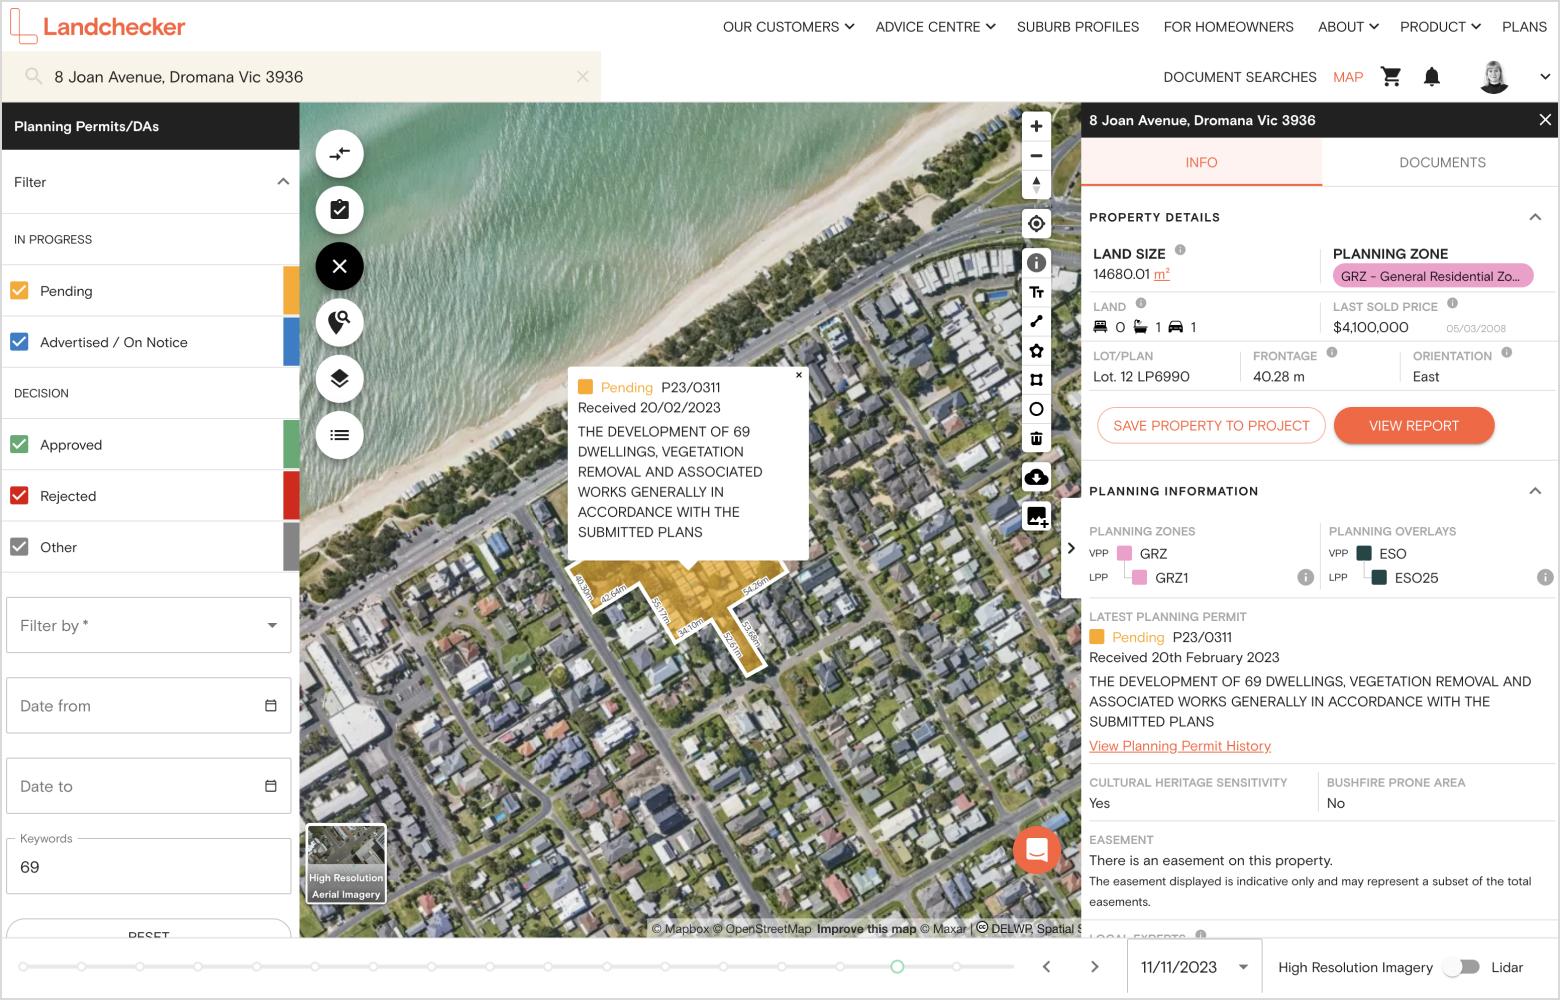Open the About menu

click(1348, 27)
